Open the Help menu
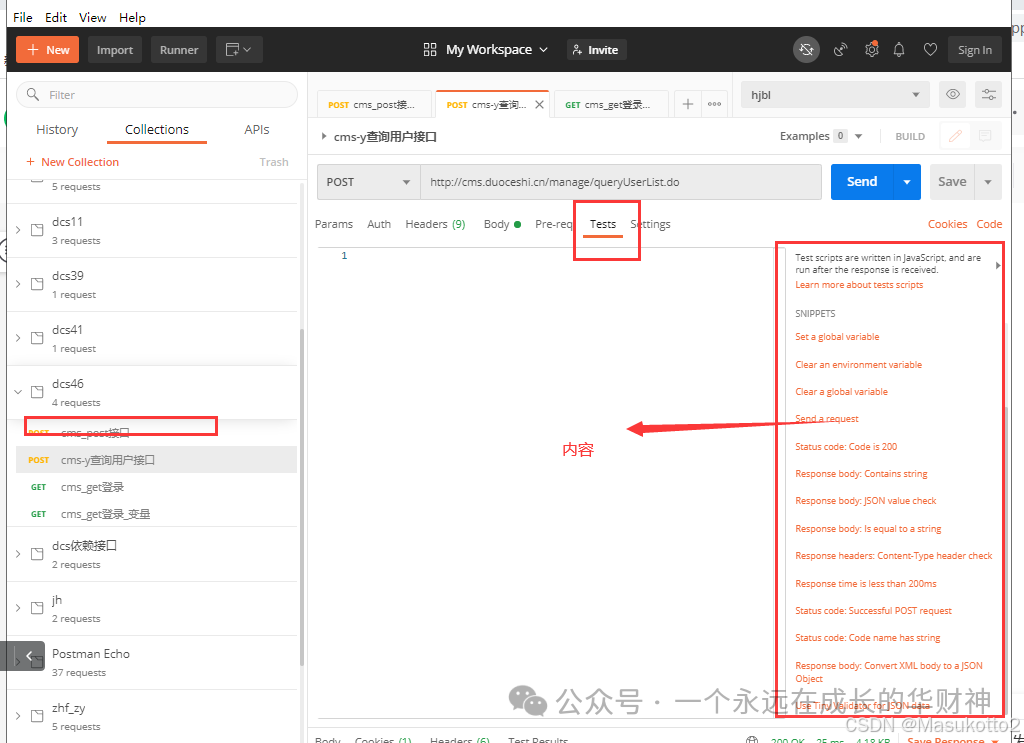 tap(133, 18)
